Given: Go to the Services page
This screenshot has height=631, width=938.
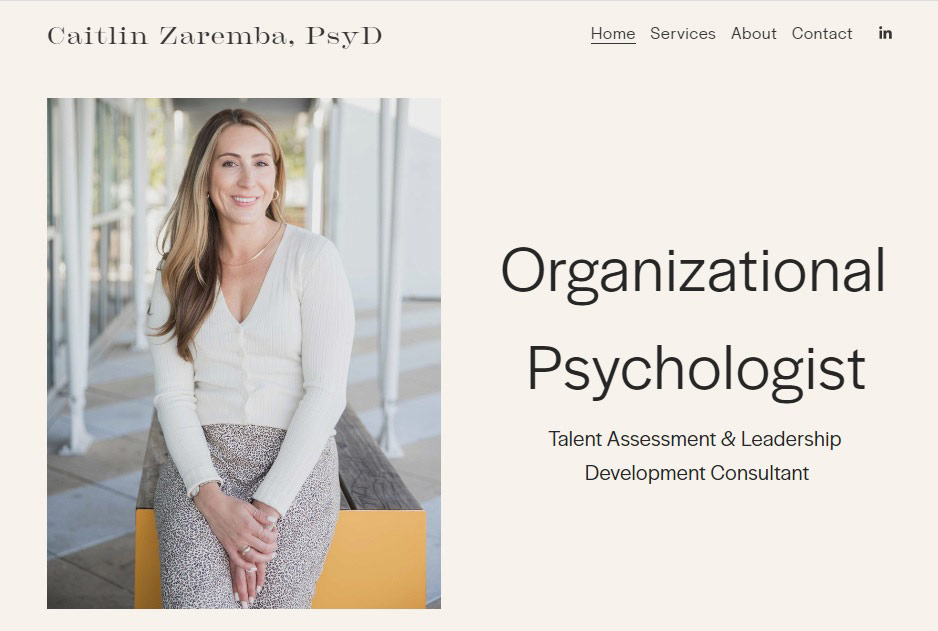Looking at the screenshot, I should pos(683,33).
